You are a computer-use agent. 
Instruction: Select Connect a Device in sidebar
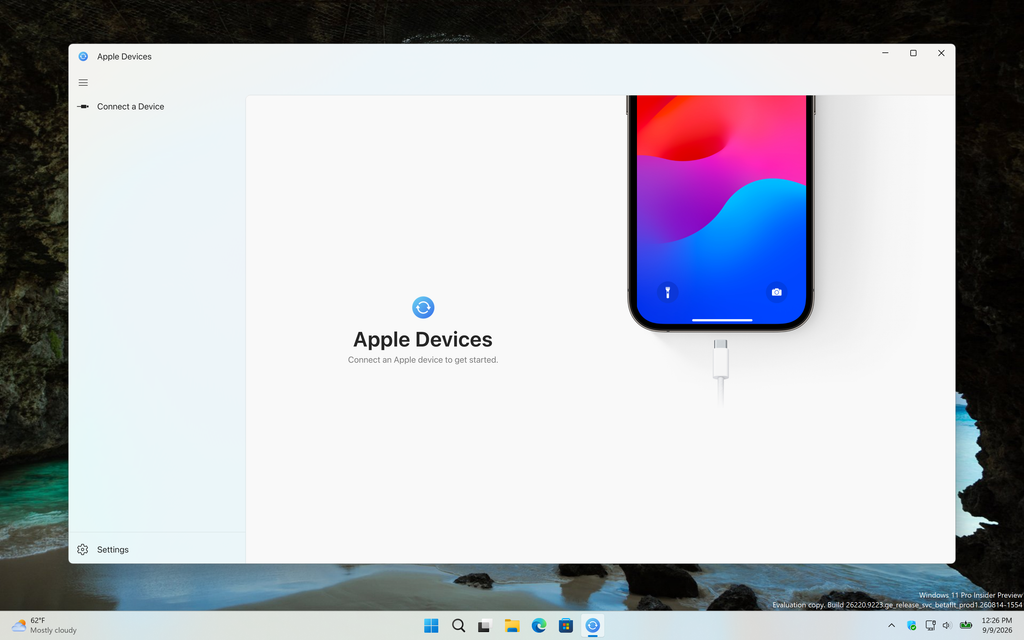tap(157, 106)
